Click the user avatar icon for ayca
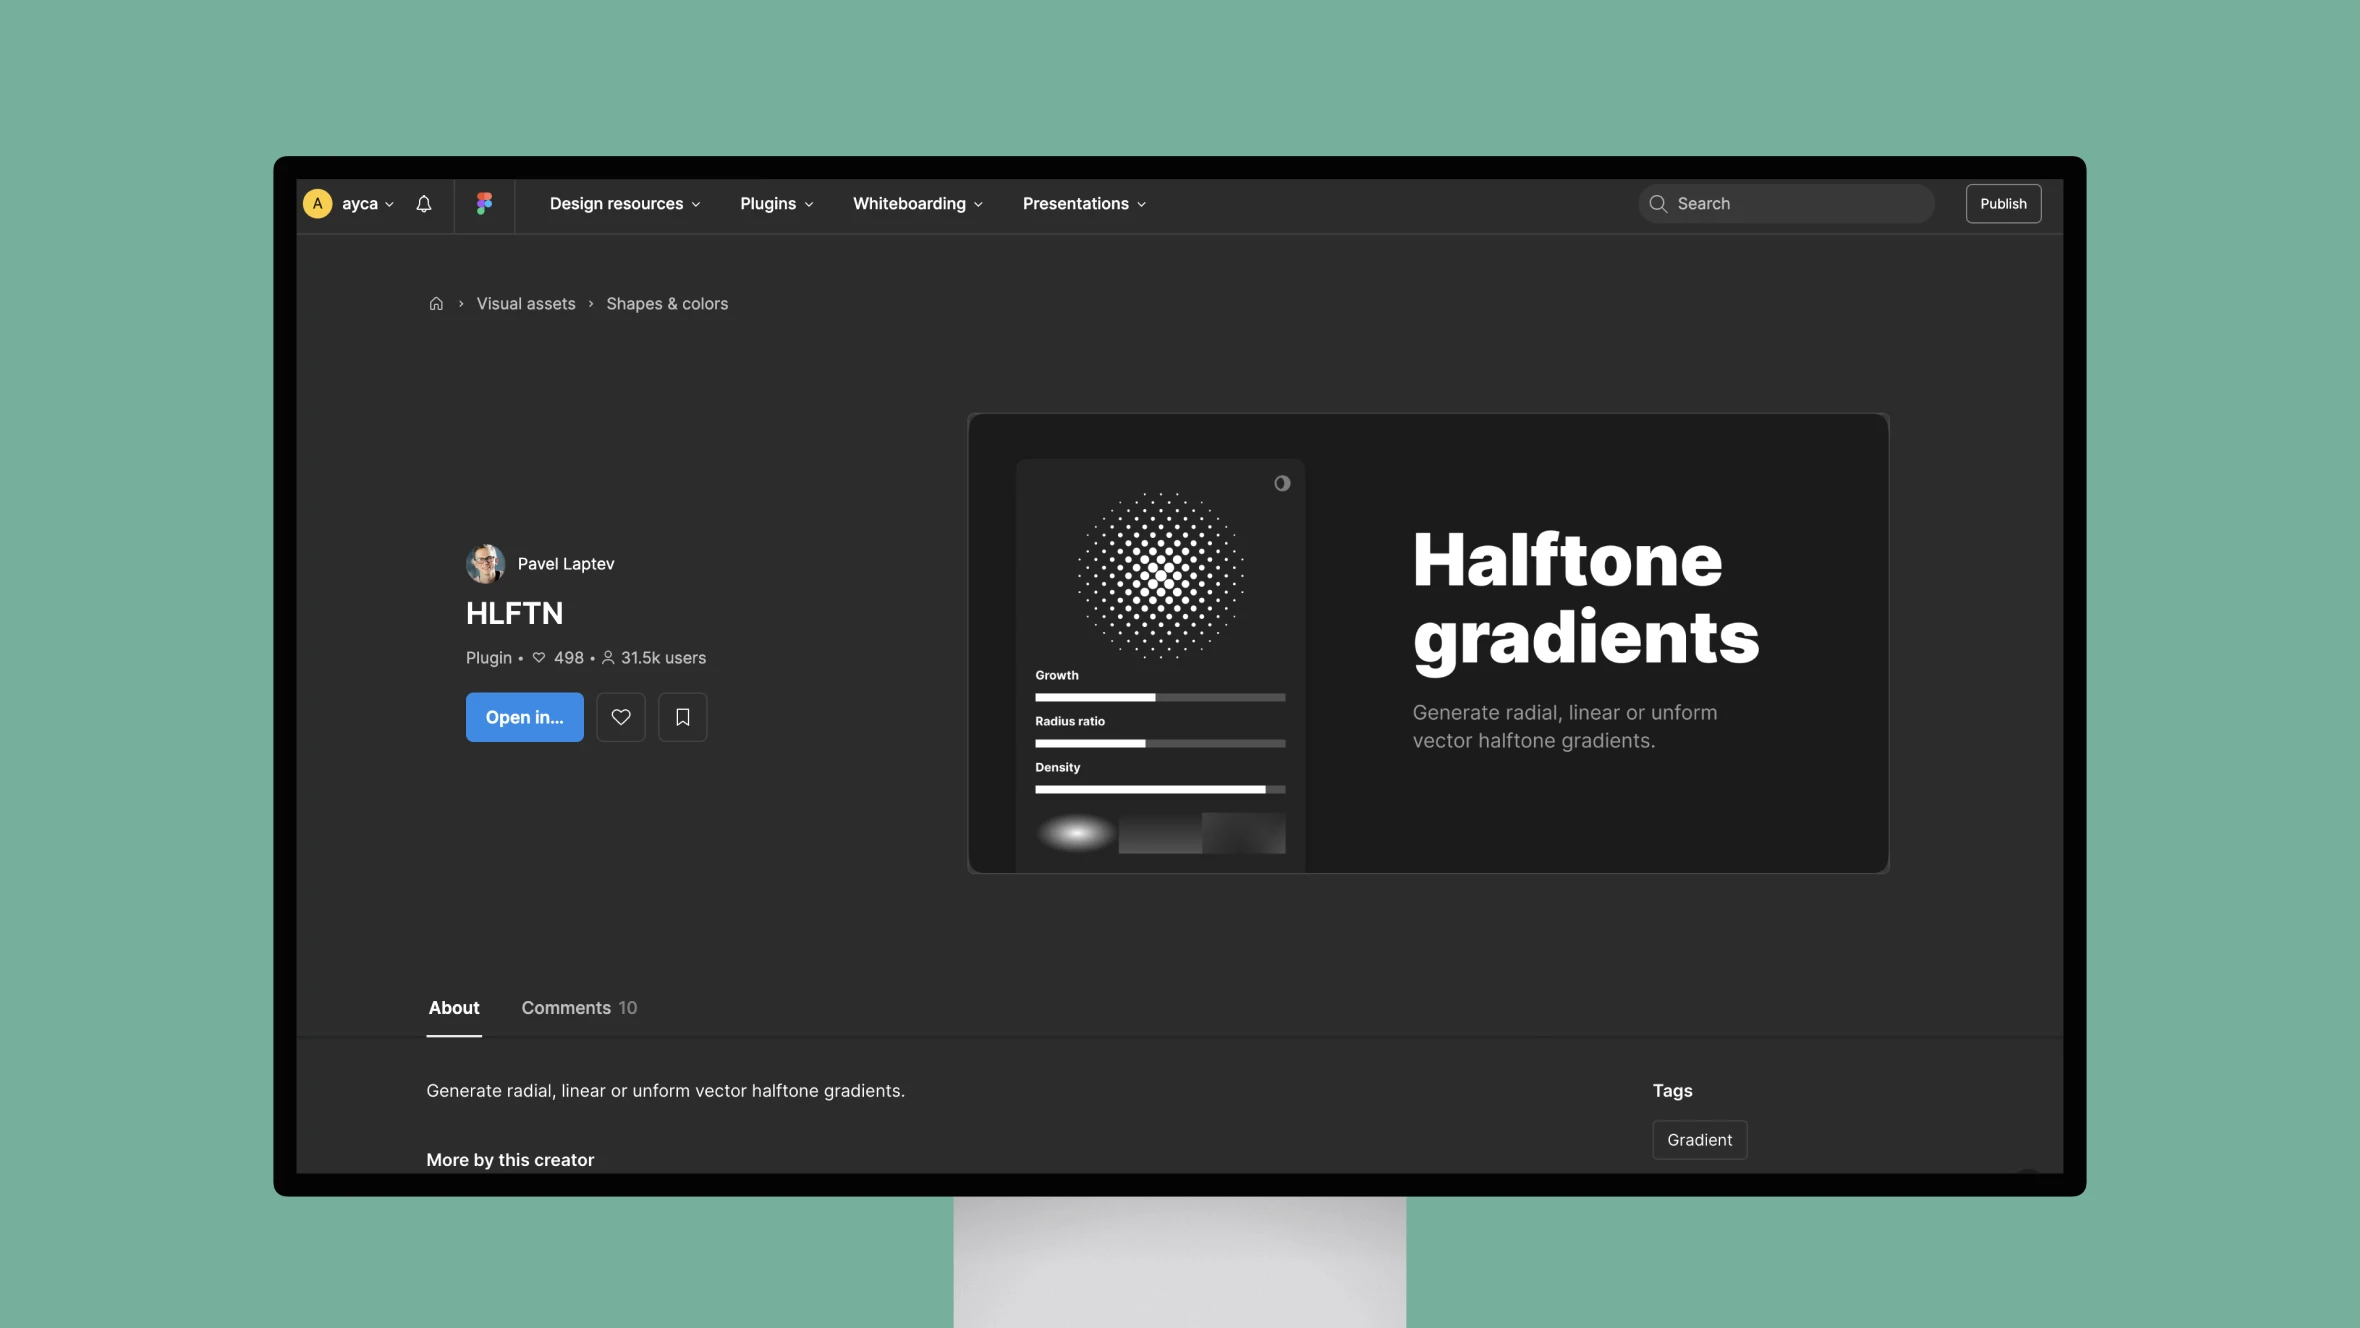Screen dimensions: 2360x1328 [316, 201]
